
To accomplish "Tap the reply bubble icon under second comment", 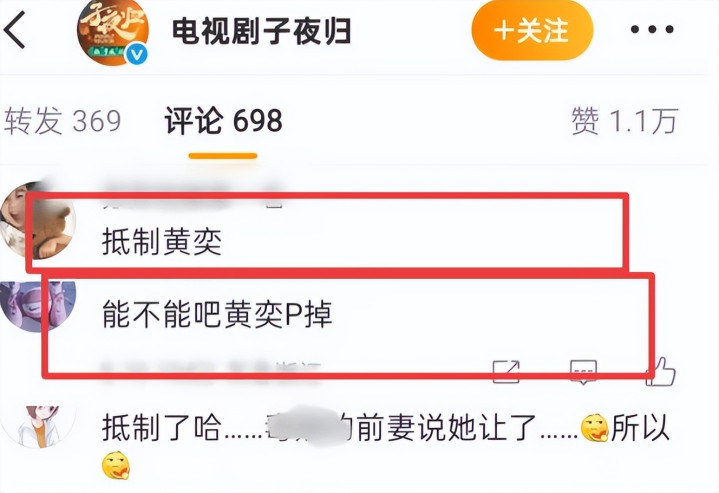I will [x=583, y=371].
